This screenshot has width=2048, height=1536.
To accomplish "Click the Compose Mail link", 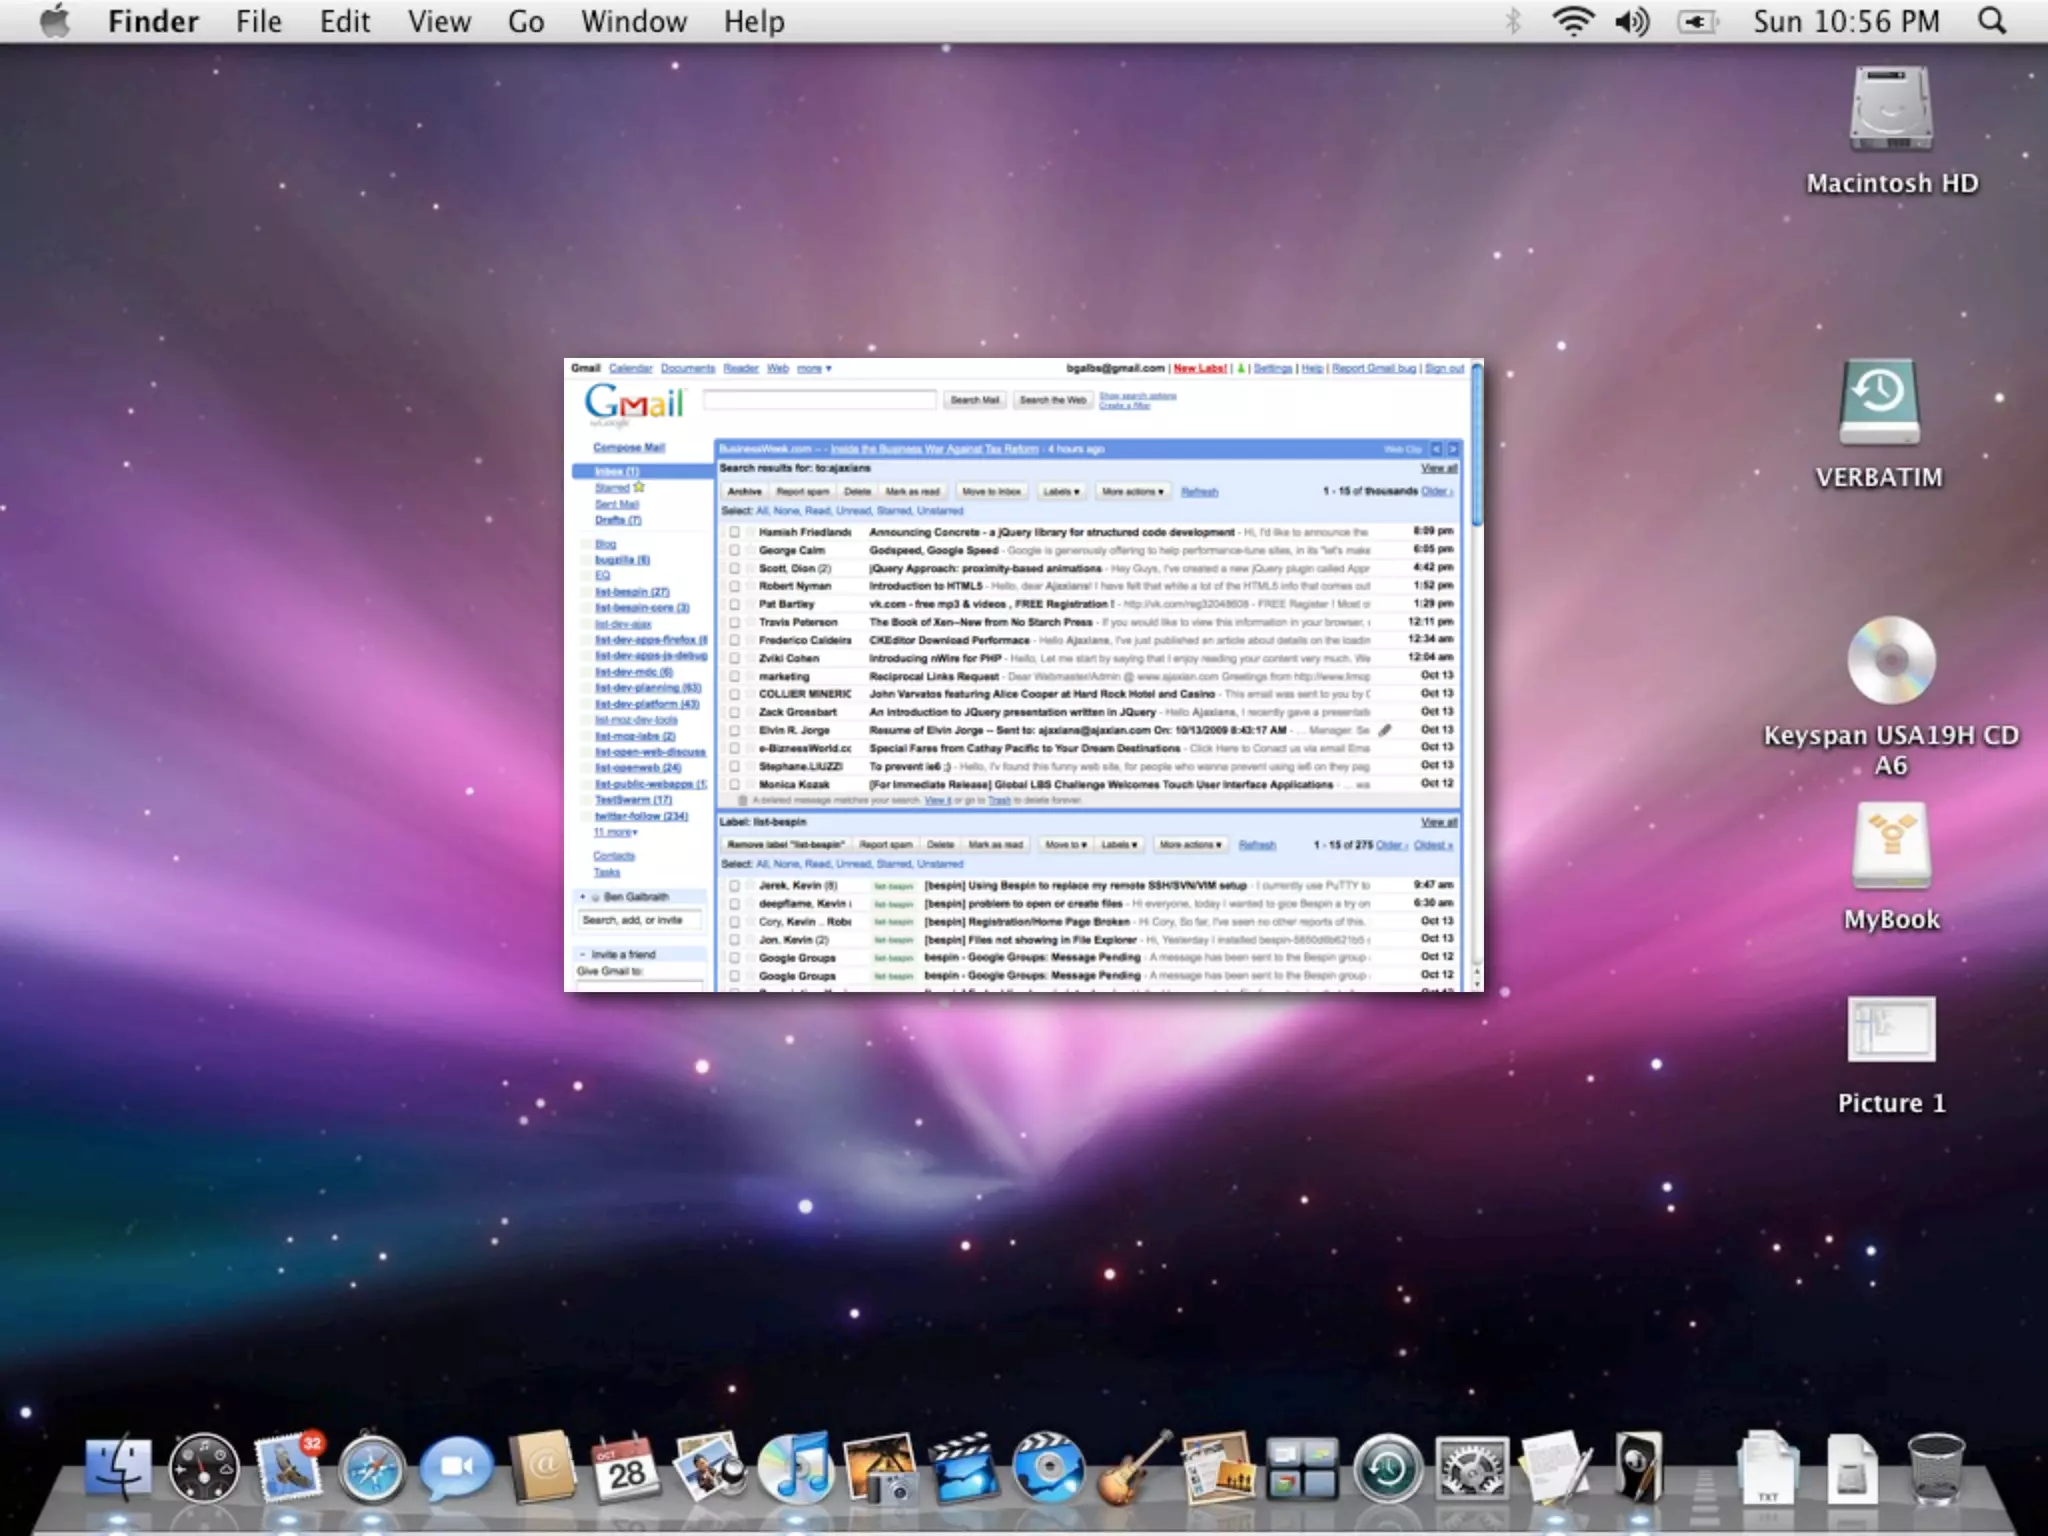I will point(628,447).
